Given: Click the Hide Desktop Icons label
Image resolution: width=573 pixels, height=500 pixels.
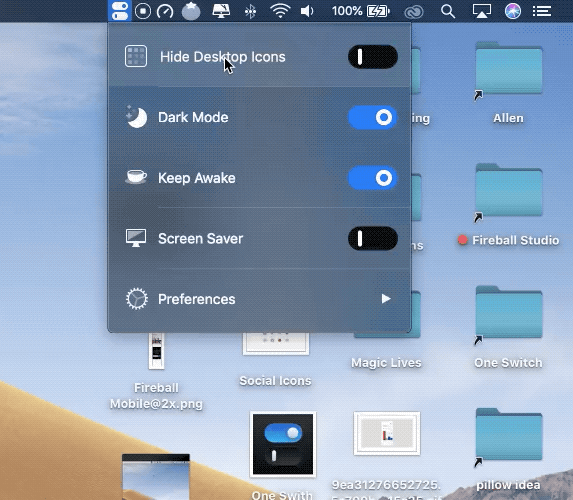Looking at the screenshot, I should point(223,57).
